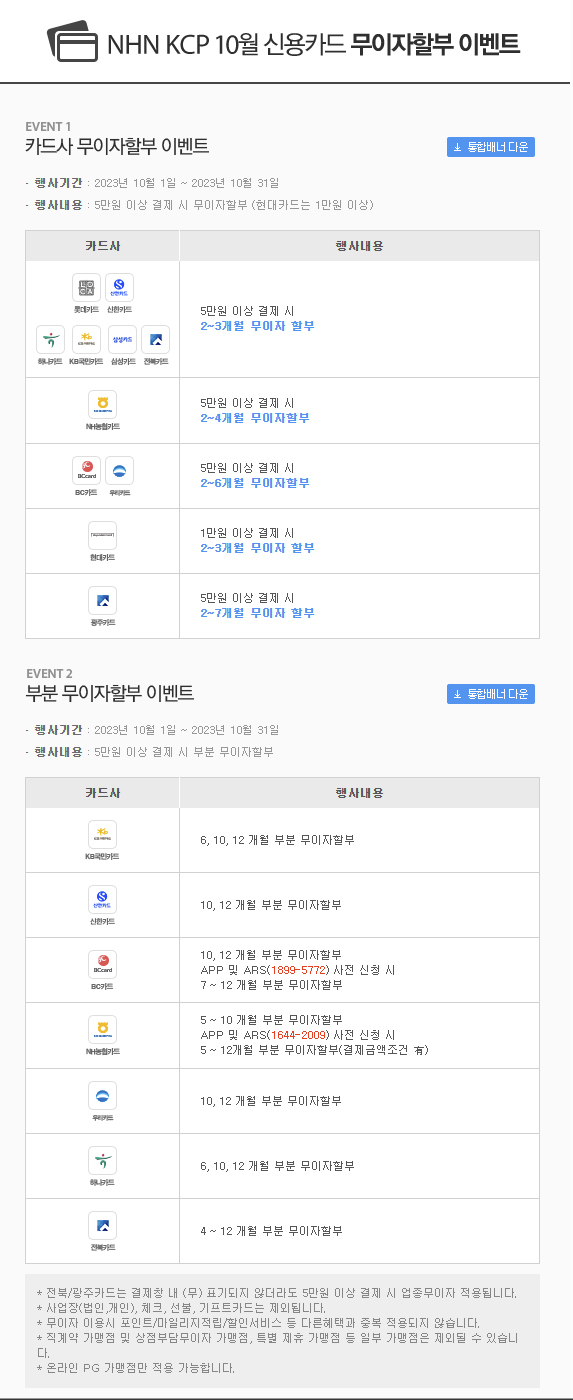Click the '1만원 이상 결제 시' text

247,533
